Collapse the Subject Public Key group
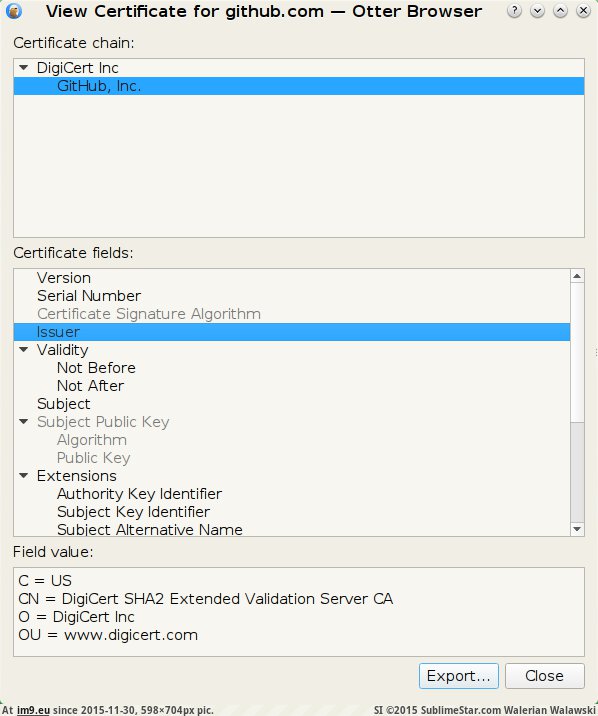 point(24,421)
